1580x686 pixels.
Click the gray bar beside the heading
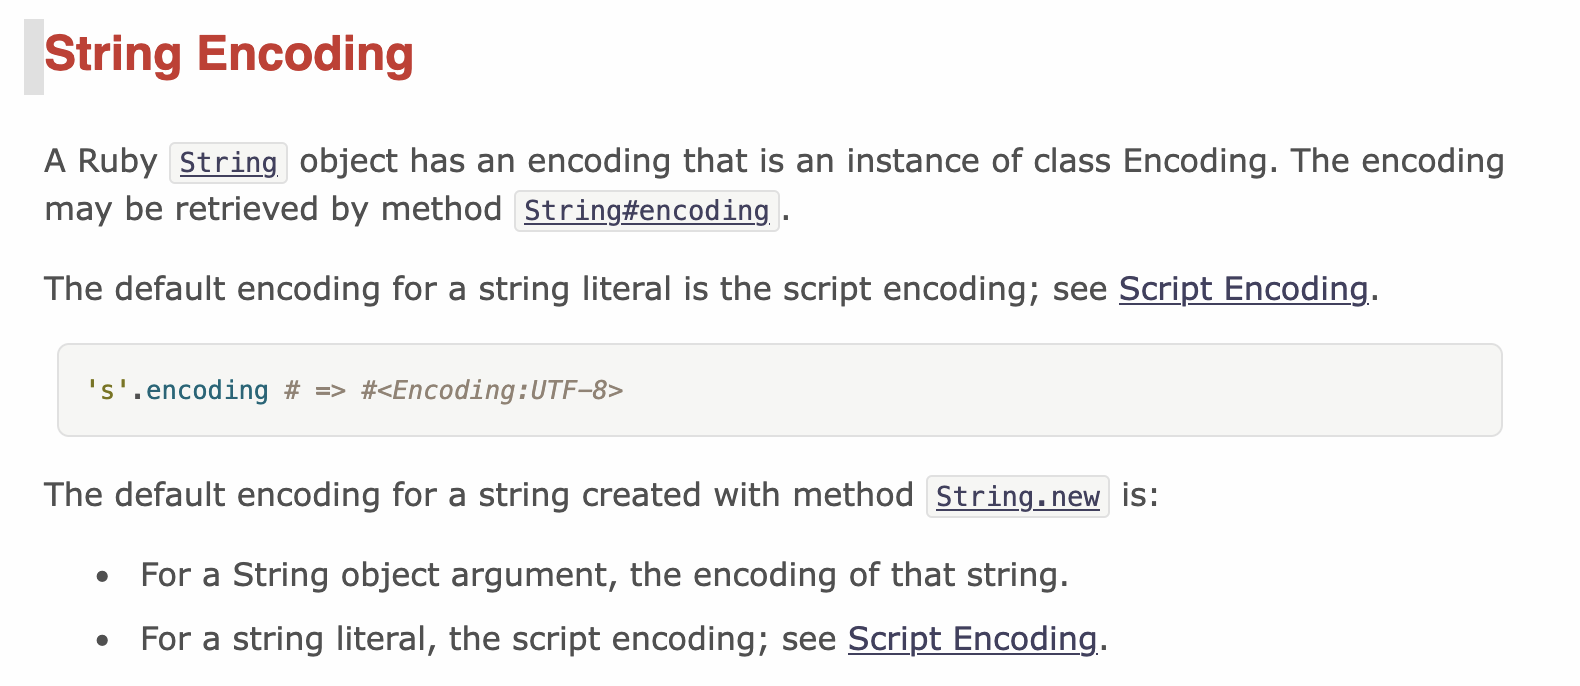[33, 56]
